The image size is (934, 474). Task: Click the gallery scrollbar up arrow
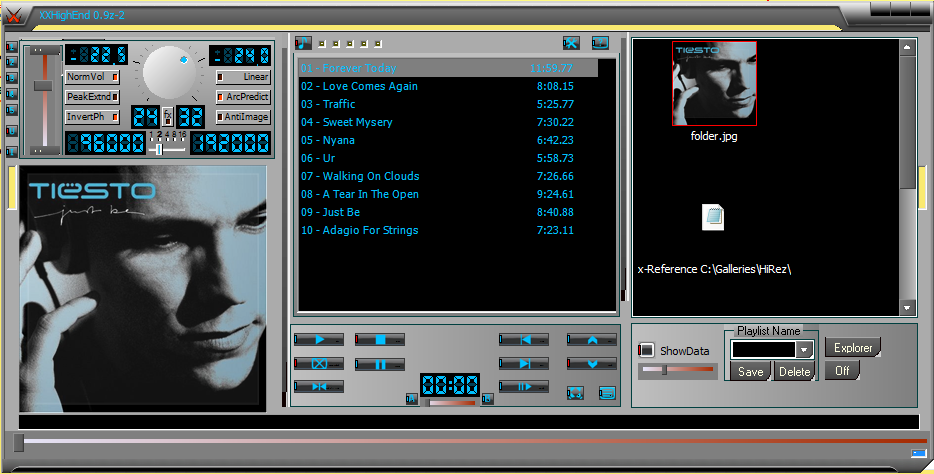tap(907, 47)
